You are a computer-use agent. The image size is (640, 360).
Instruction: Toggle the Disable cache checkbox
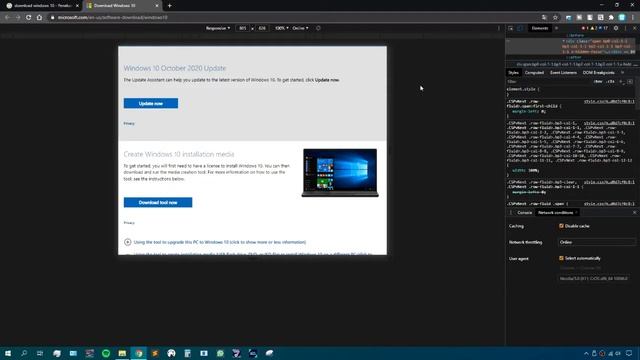pos(561,226)
